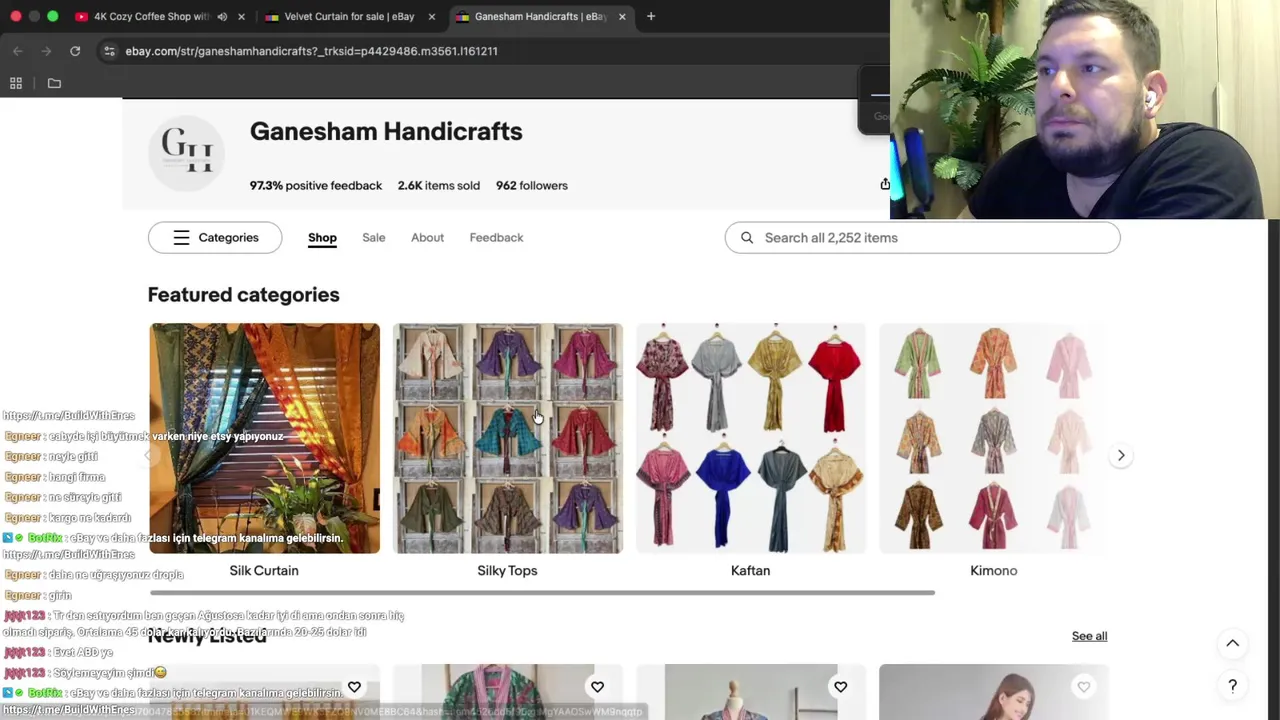
Task: Close the Ganesham Handicrafts tab
Action: (622, 16)
